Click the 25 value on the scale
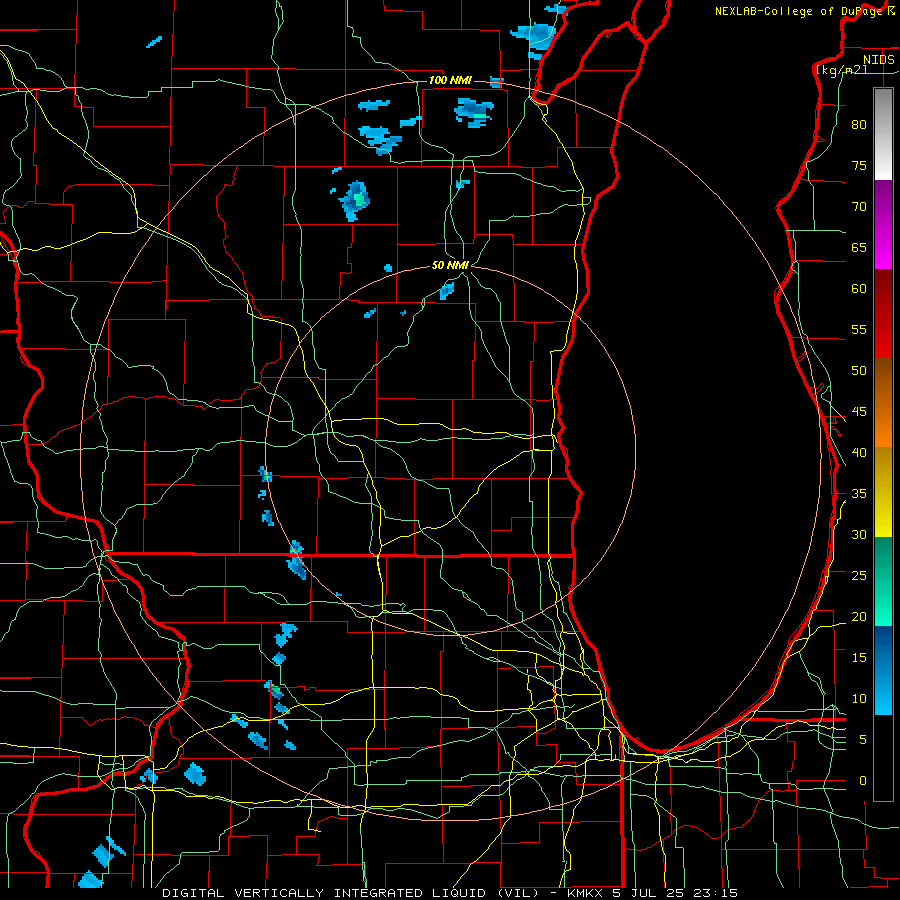Image resolution: width=900 pixels, height=900 pixels. 859,576
